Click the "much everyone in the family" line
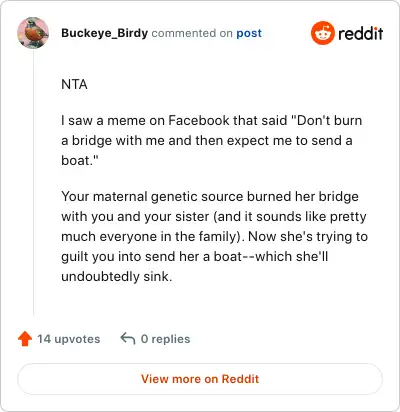This screenshot has height=412, width=400. click(x=214, y=237)
